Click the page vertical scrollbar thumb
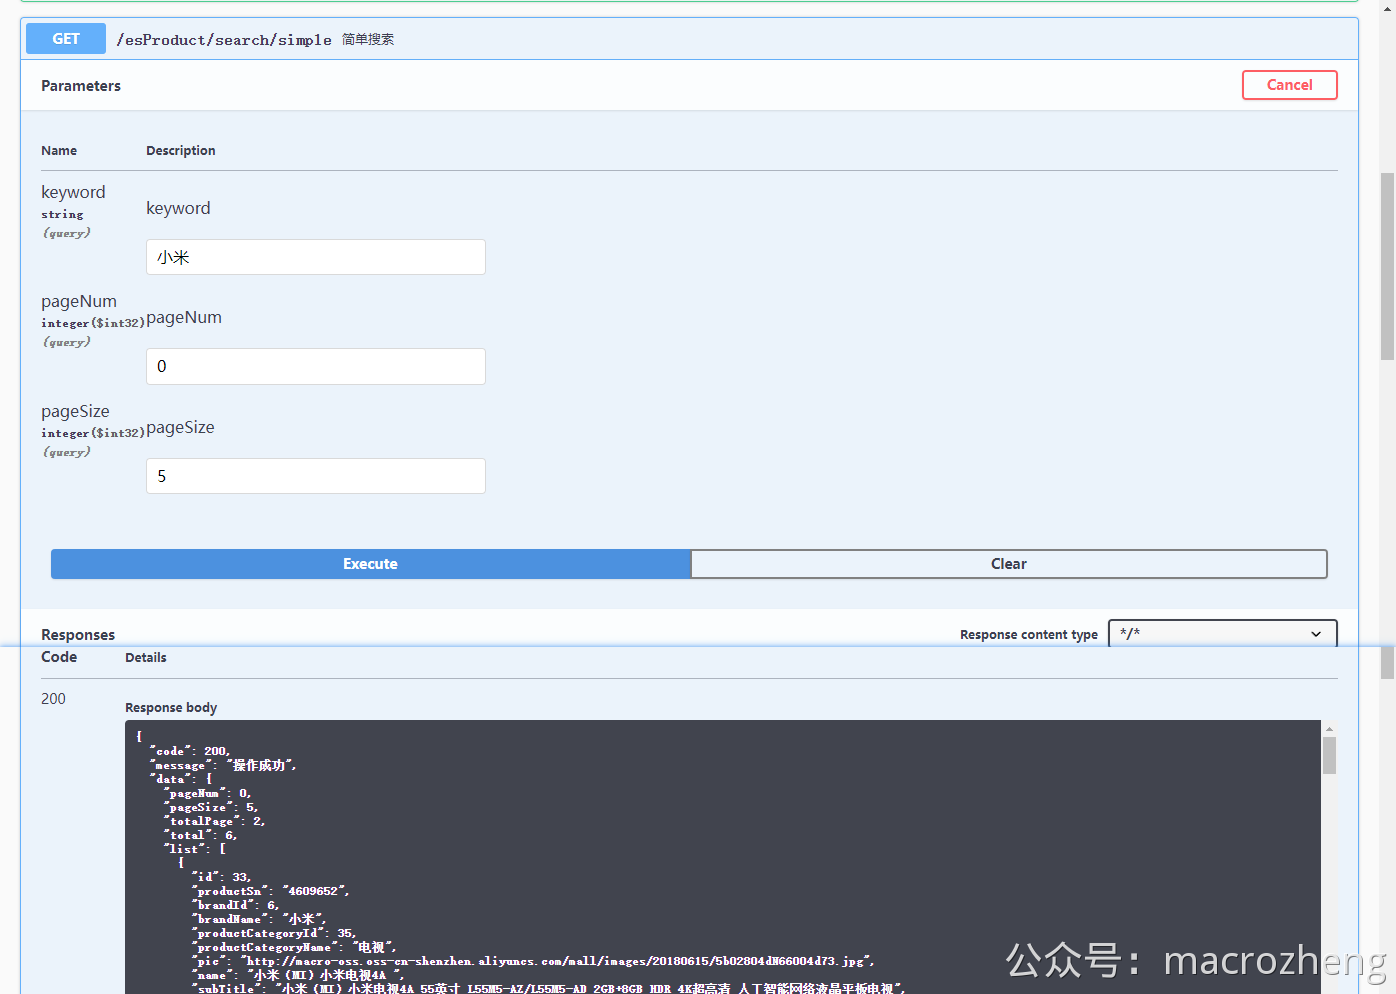Screen dimensions: 1396x994 point(1387,267)
